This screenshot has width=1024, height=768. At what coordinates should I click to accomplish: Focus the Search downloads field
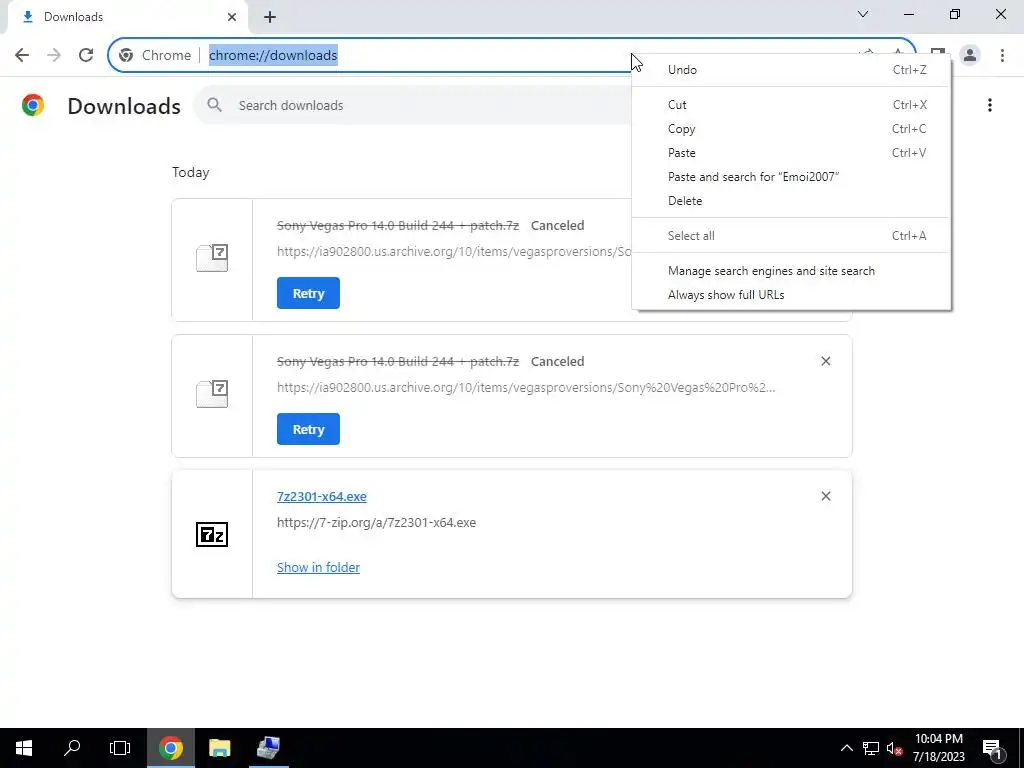pos(418,105)
